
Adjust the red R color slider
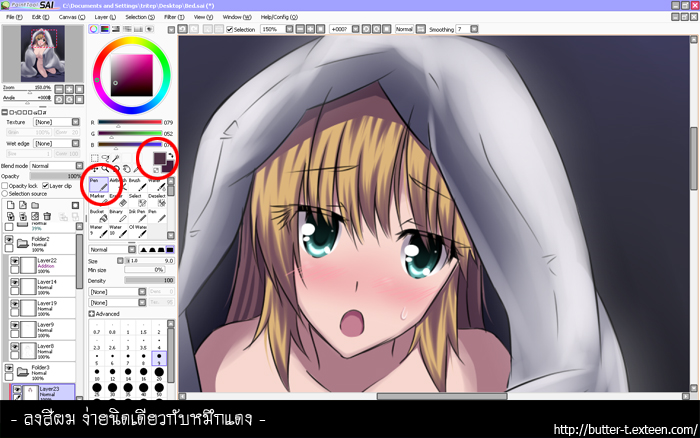(129, 122)
